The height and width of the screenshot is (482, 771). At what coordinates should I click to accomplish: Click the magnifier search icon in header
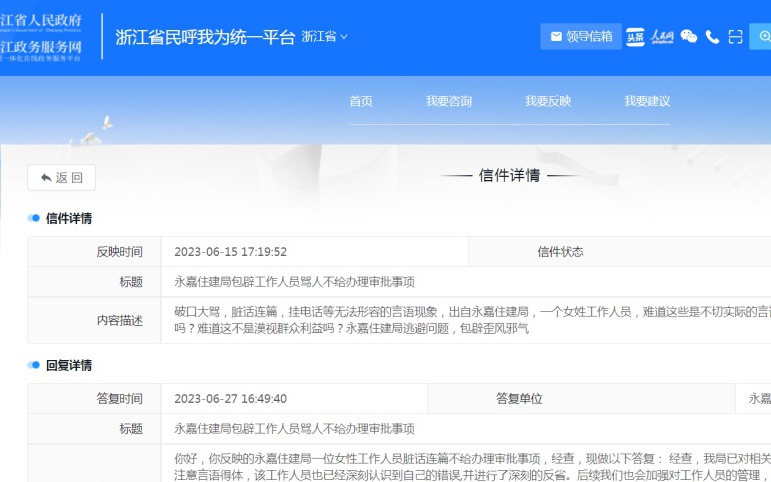pyautogui.click(x=763, y=37)
